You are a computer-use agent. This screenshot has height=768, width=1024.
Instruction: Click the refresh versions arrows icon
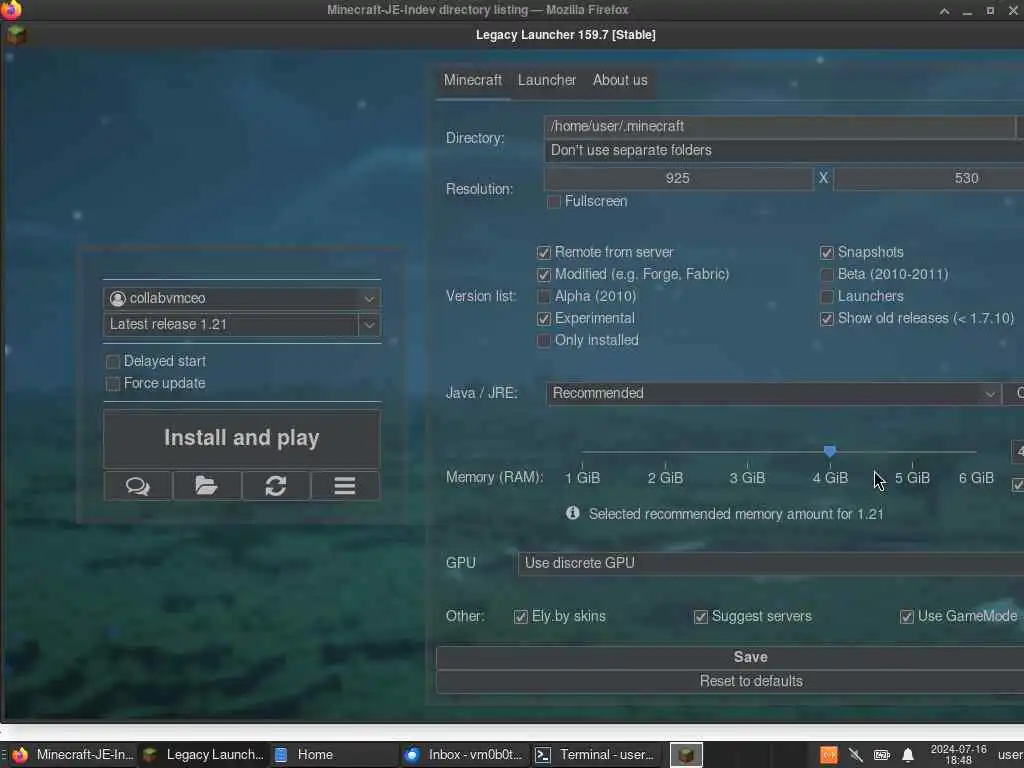[276, 486]
